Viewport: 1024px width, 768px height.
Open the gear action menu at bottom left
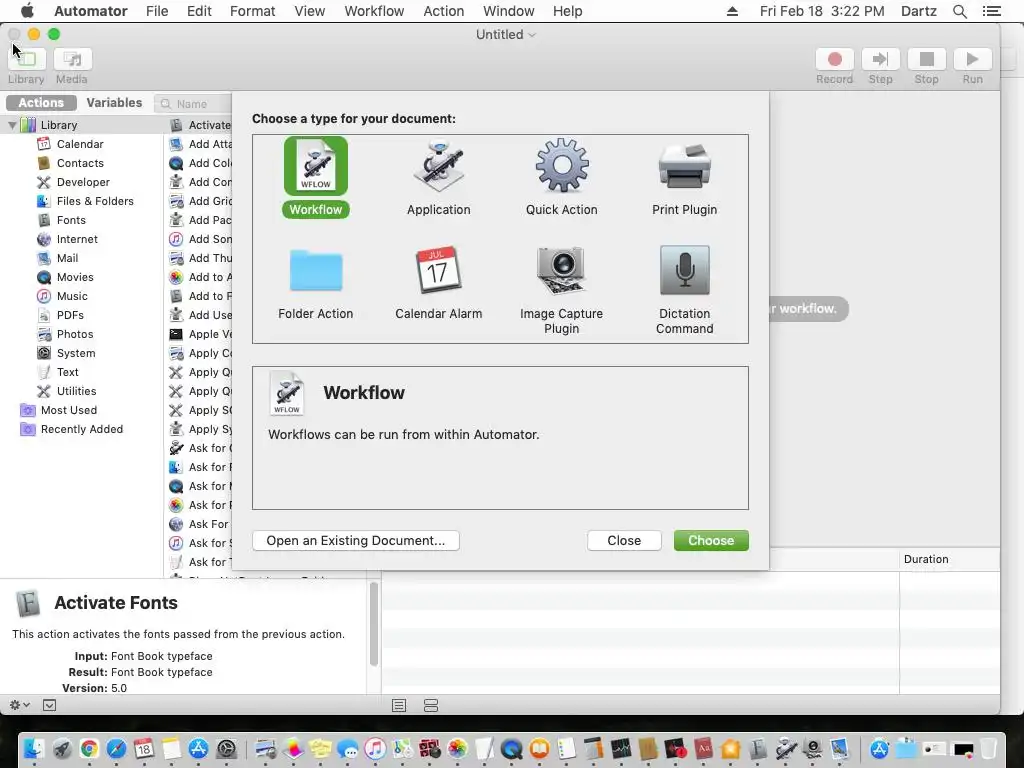[x=20, y=705]
